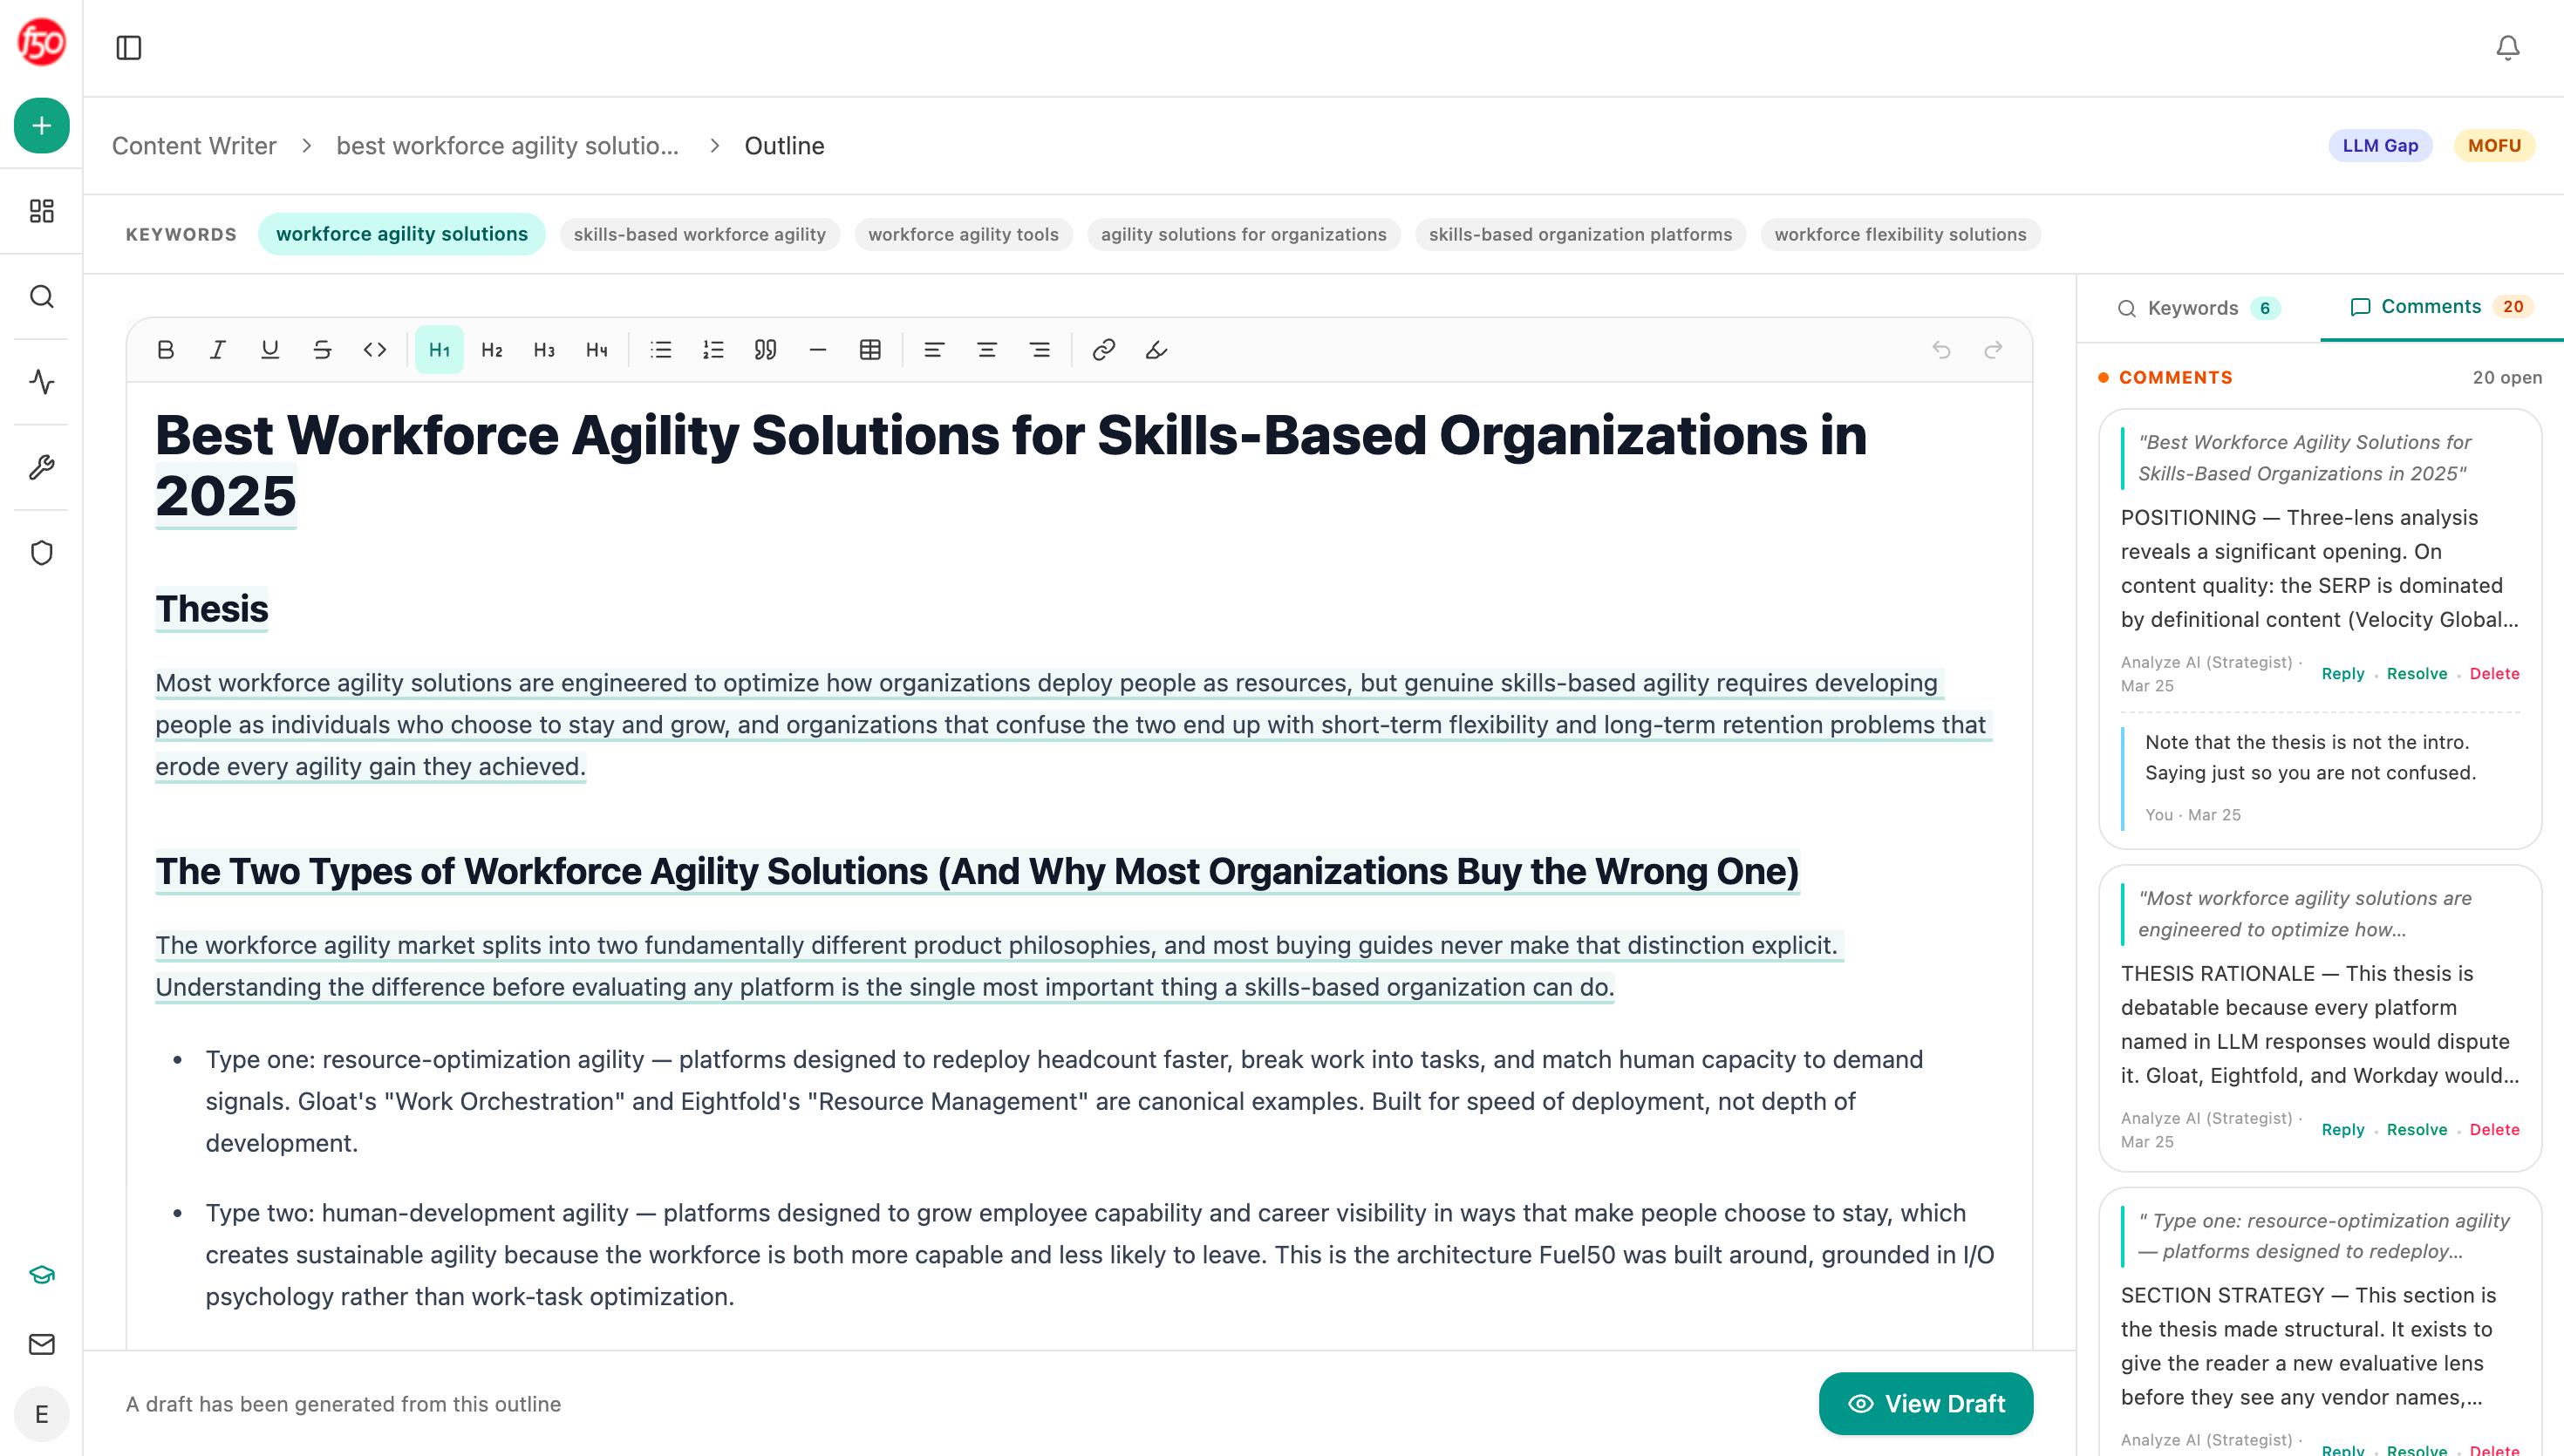The height and width of the screenshot is (1456, 2564).
Task: Toggle inline code formatting
Action: 375,350
